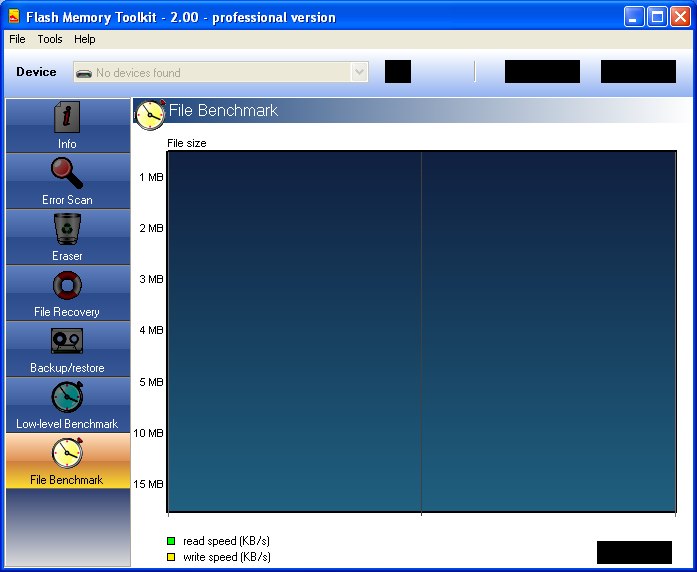Click the File Benchmark header clock icon

pos(150,115)
